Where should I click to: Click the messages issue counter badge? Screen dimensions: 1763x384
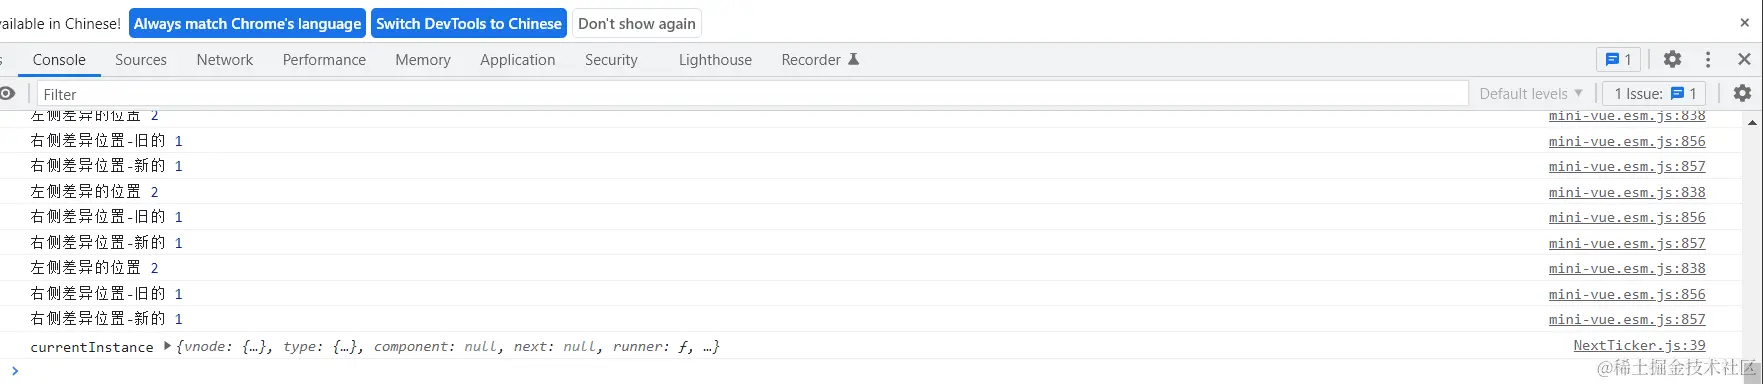[1619, 59]
